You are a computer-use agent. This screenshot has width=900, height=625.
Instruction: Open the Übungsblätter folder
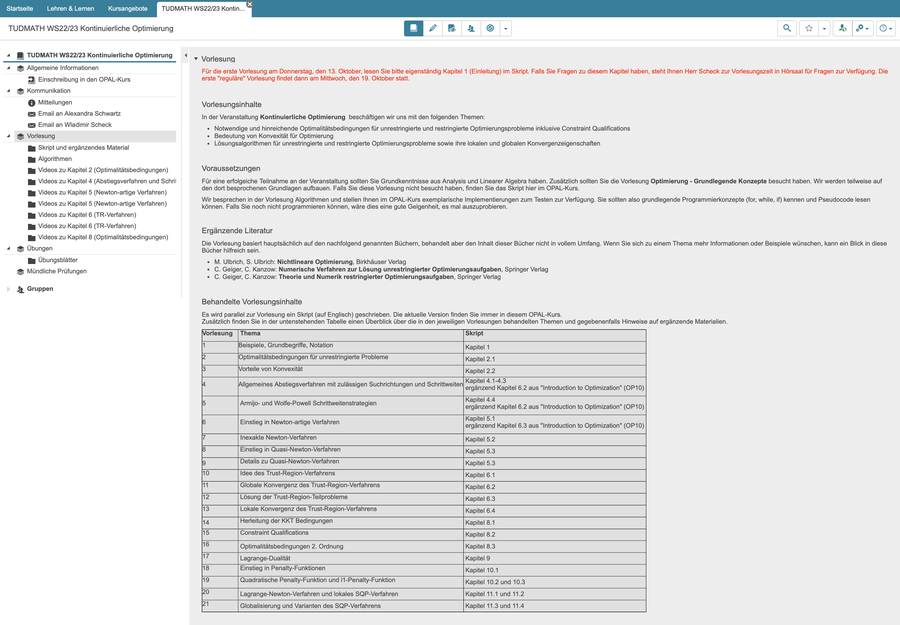tap(57, 260)
